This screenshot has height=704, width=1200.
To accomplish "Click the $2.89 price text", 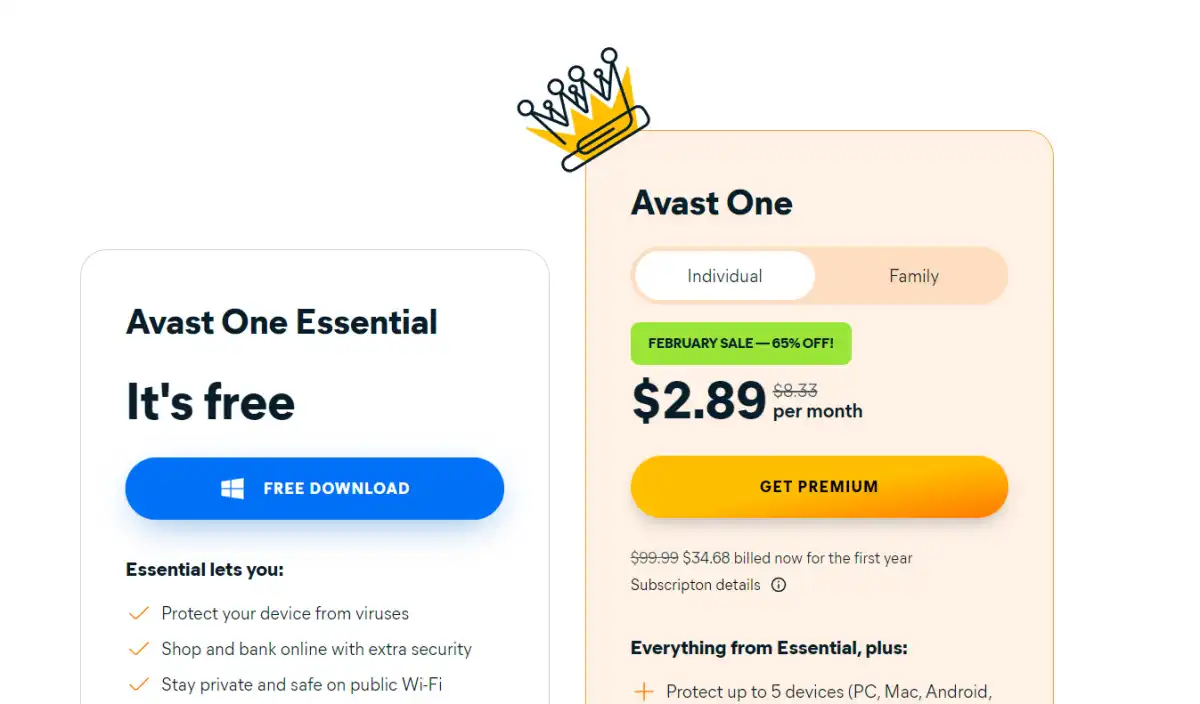I will (x=699, y=400).
